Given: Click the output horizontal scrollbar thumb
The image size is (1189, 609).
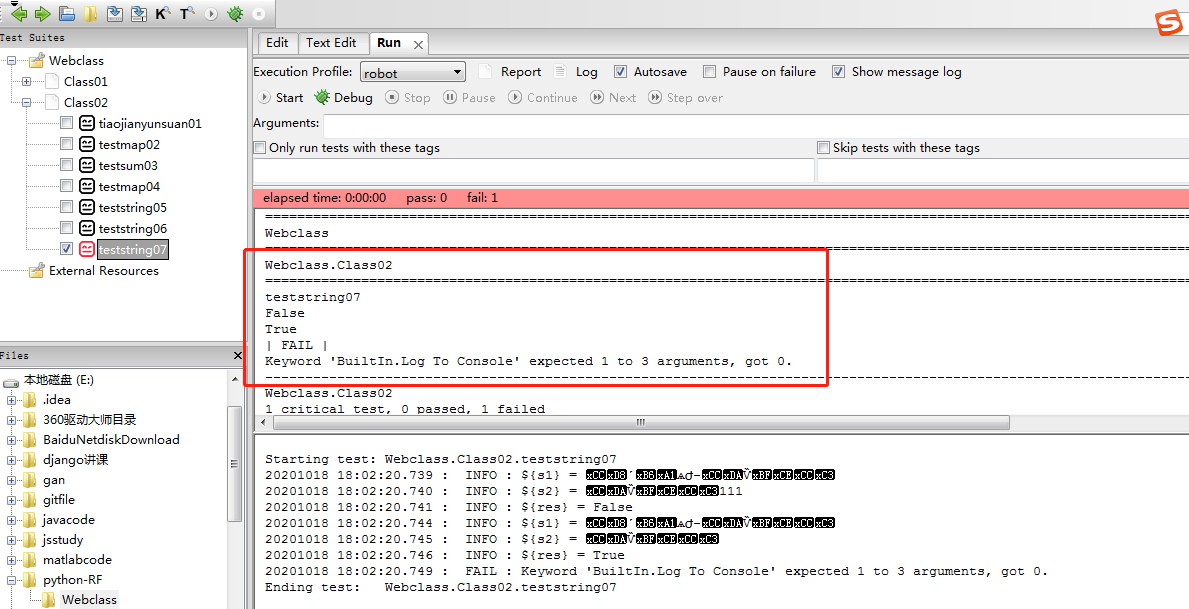Looking at the screenshot, I should [641, 422].
